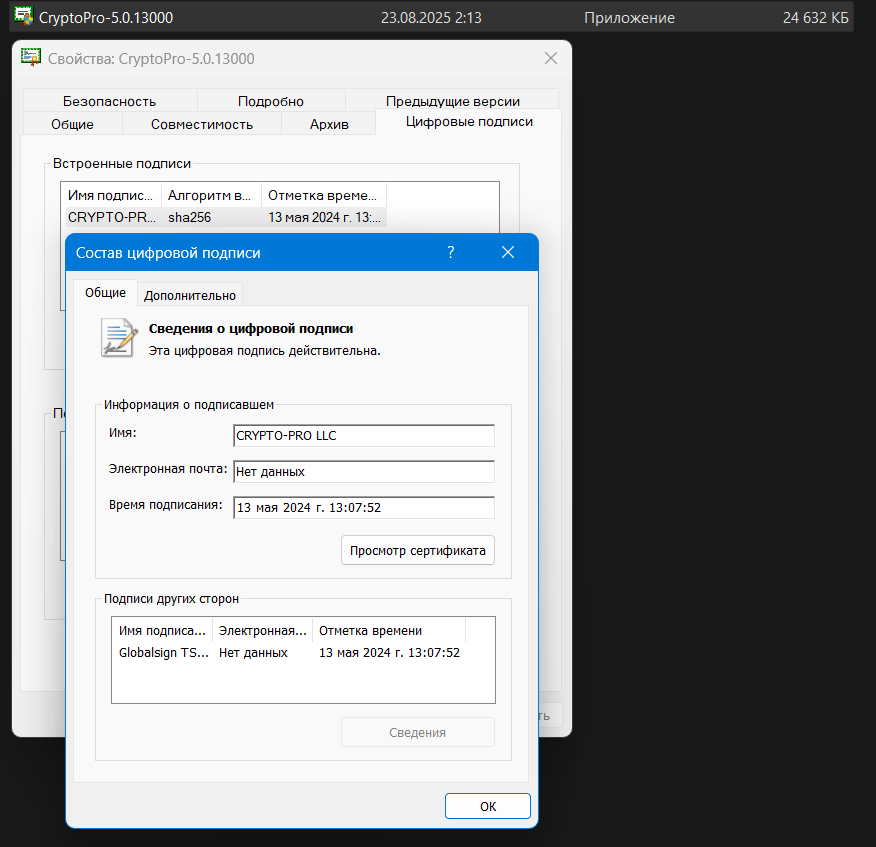Click Отметка времени header in countersignatures list
The height and width of the screenshot is (847, 876).
click(389, 630)
